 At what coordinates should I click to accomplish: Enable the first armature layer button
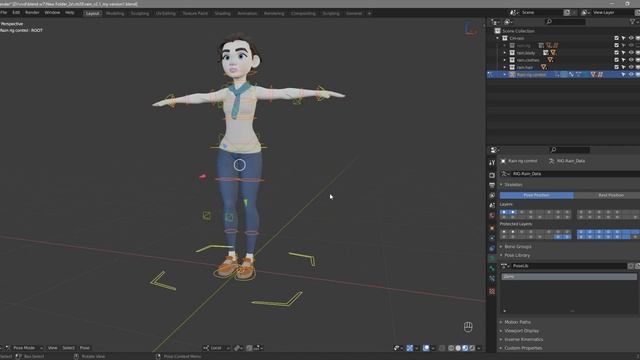tap(504, 212)
